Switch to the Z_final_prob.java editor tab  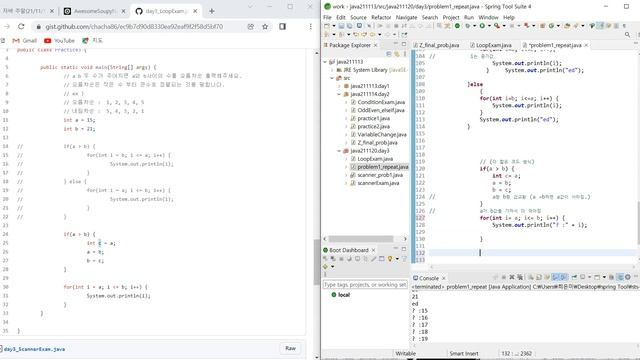click(436, 45)
